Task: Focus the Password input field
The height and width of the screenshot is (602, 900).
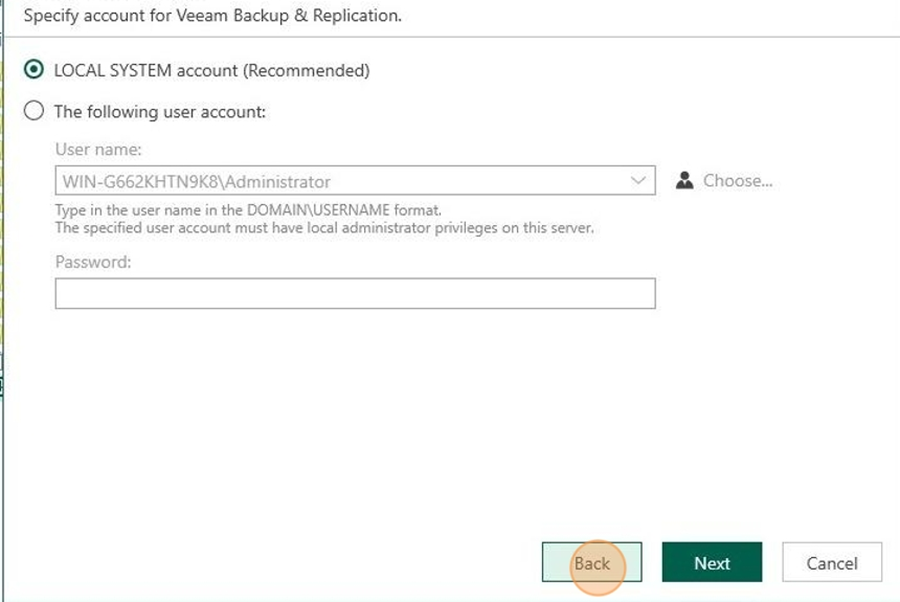Action: click(x=355, y=293)
